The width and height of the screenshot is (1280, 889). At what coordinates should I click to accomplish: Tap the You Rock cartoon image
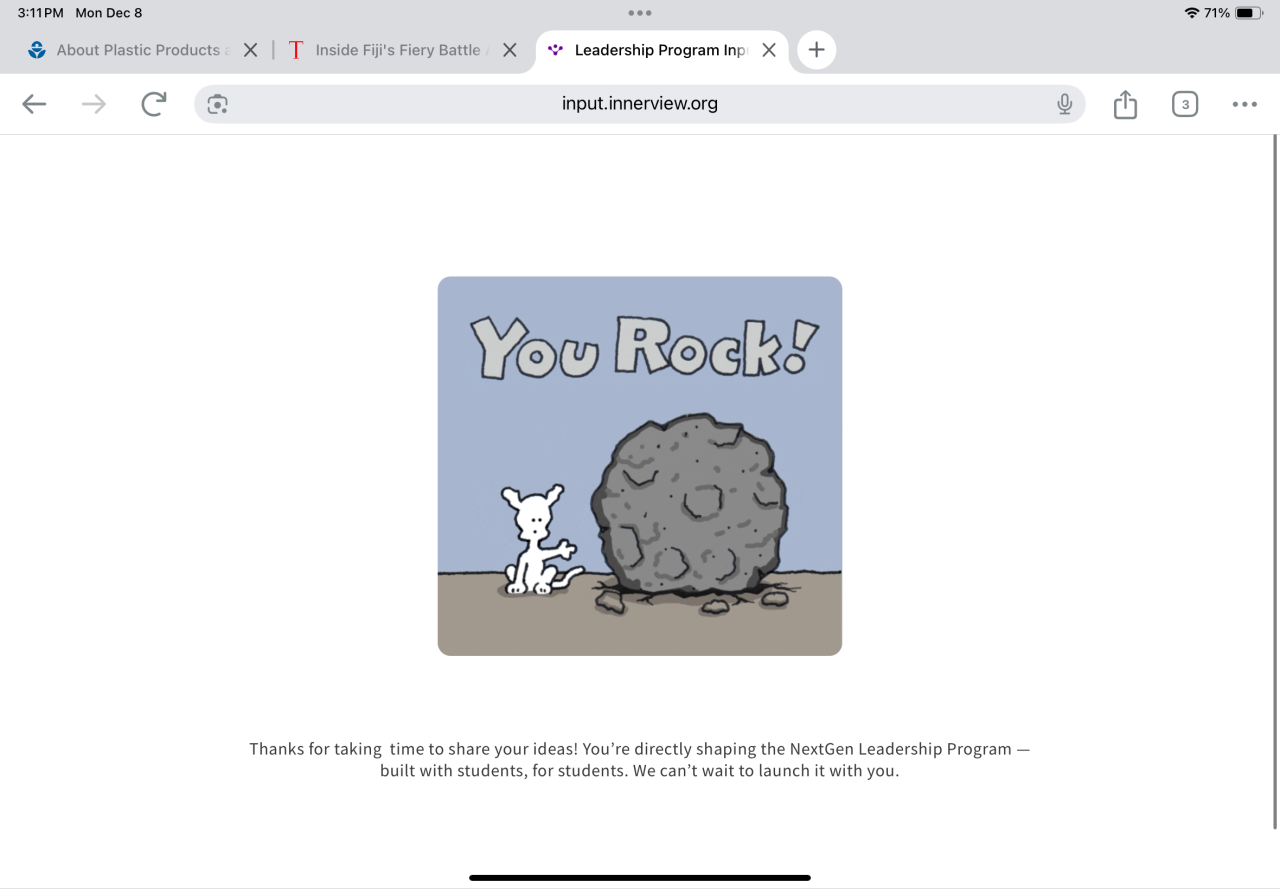point(640,466)
